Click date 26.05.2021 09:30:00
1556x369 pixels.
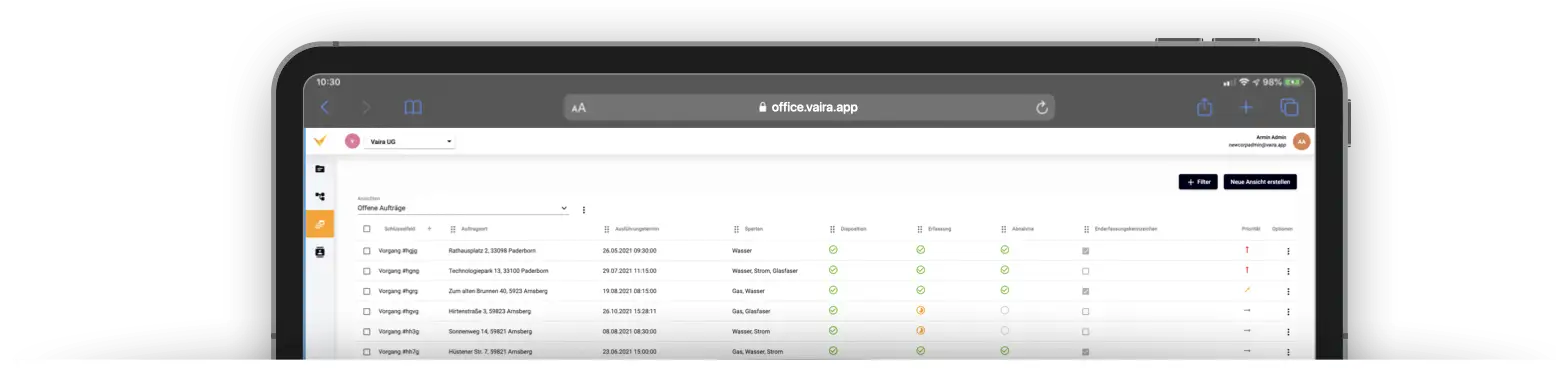pyautogui.click(x=629, y=251)
